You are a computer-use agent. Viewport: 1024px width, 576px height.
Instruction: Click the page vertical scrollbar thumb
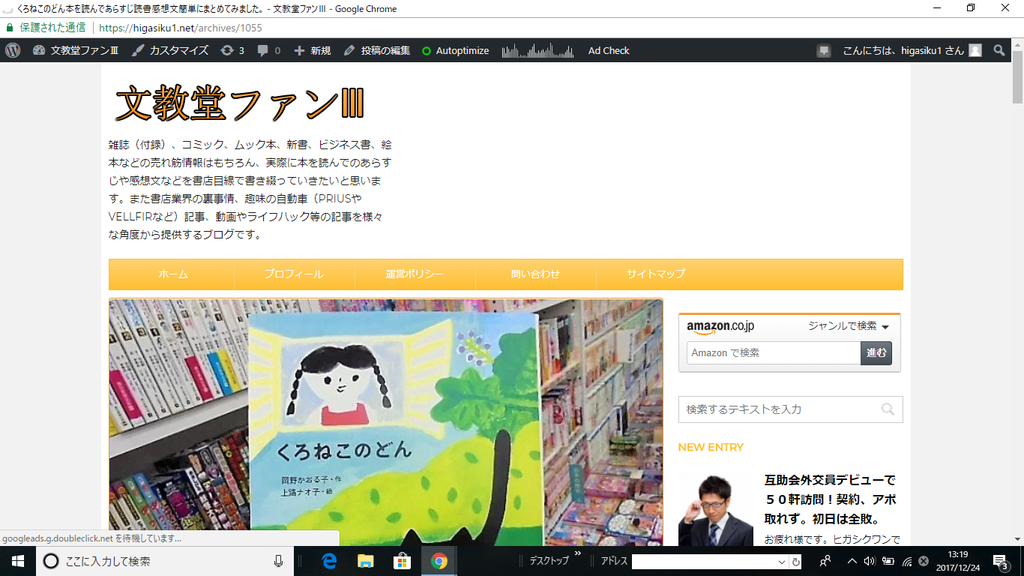pyautogui.click(x=1017, y=77)
